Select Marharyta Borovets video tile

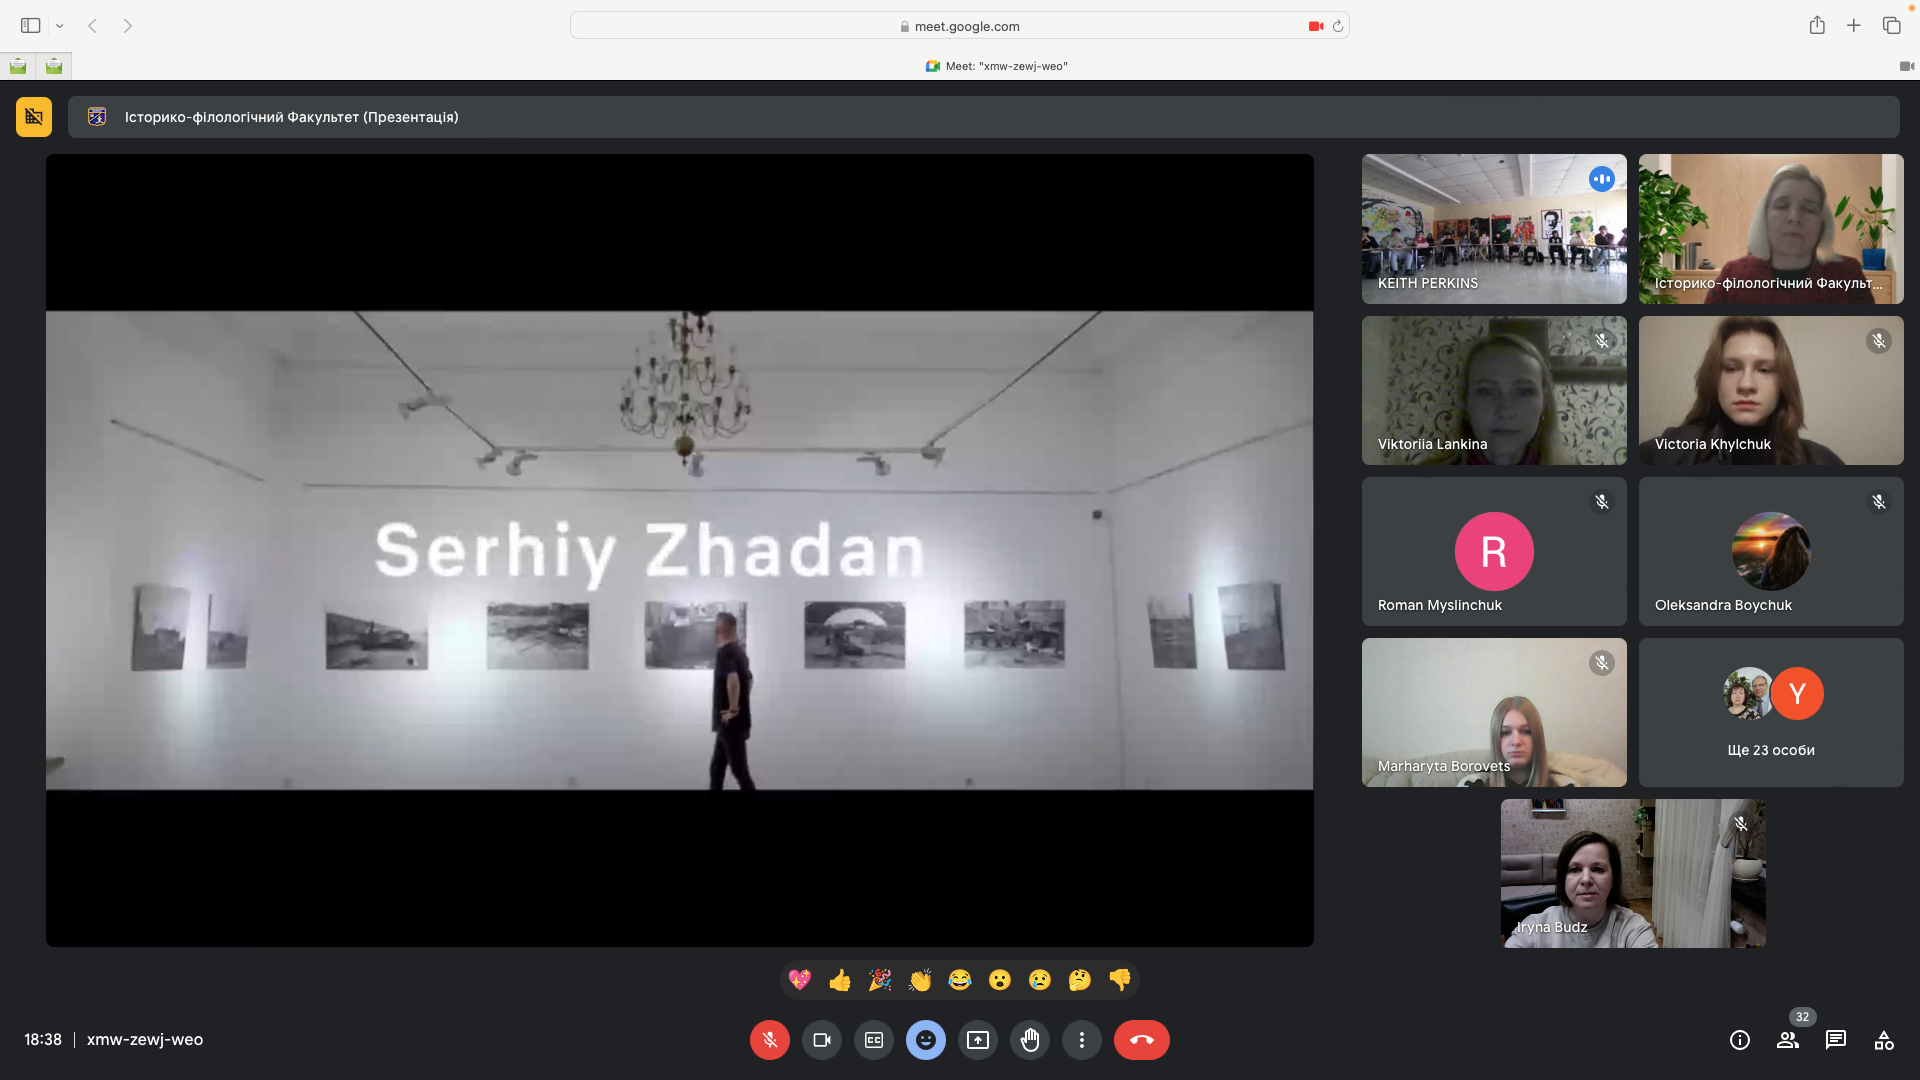coord(1494,712)
